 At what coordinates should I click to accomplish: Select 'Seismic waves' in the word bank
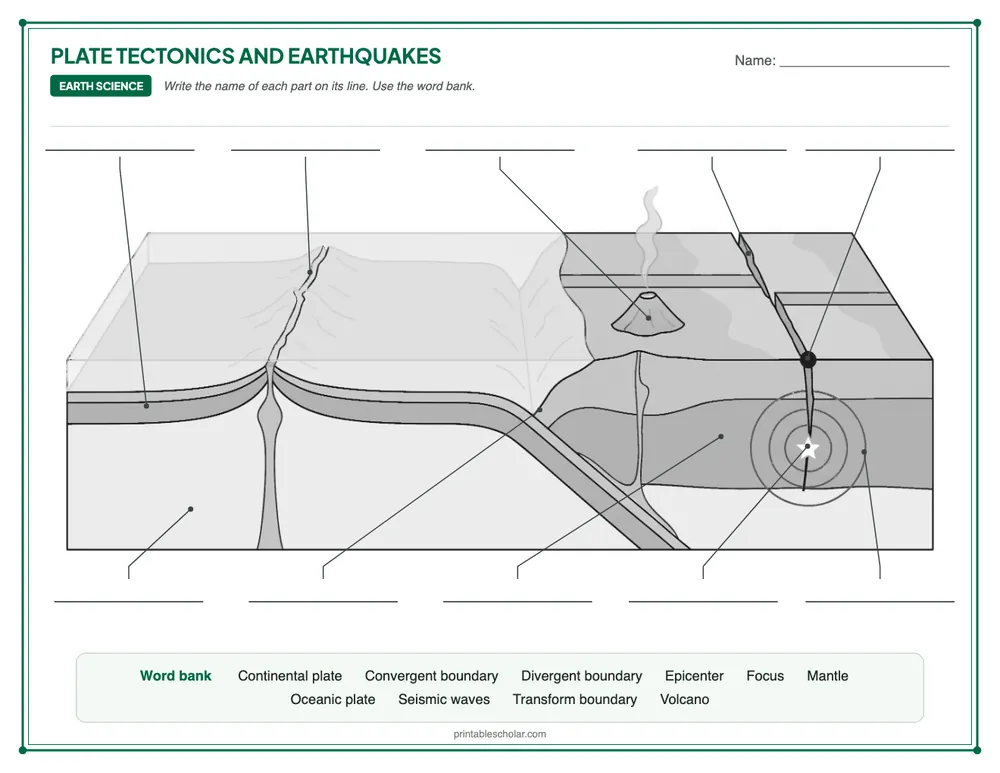tap(444, 699)
